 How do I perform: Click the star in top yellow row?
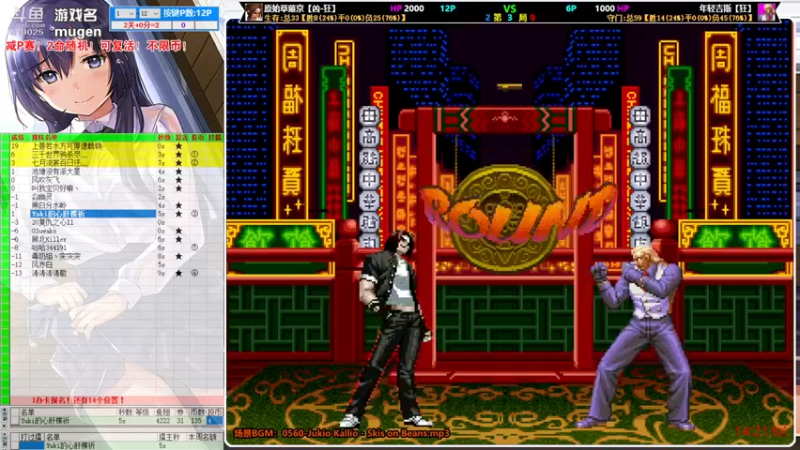(x=179, y=146)
